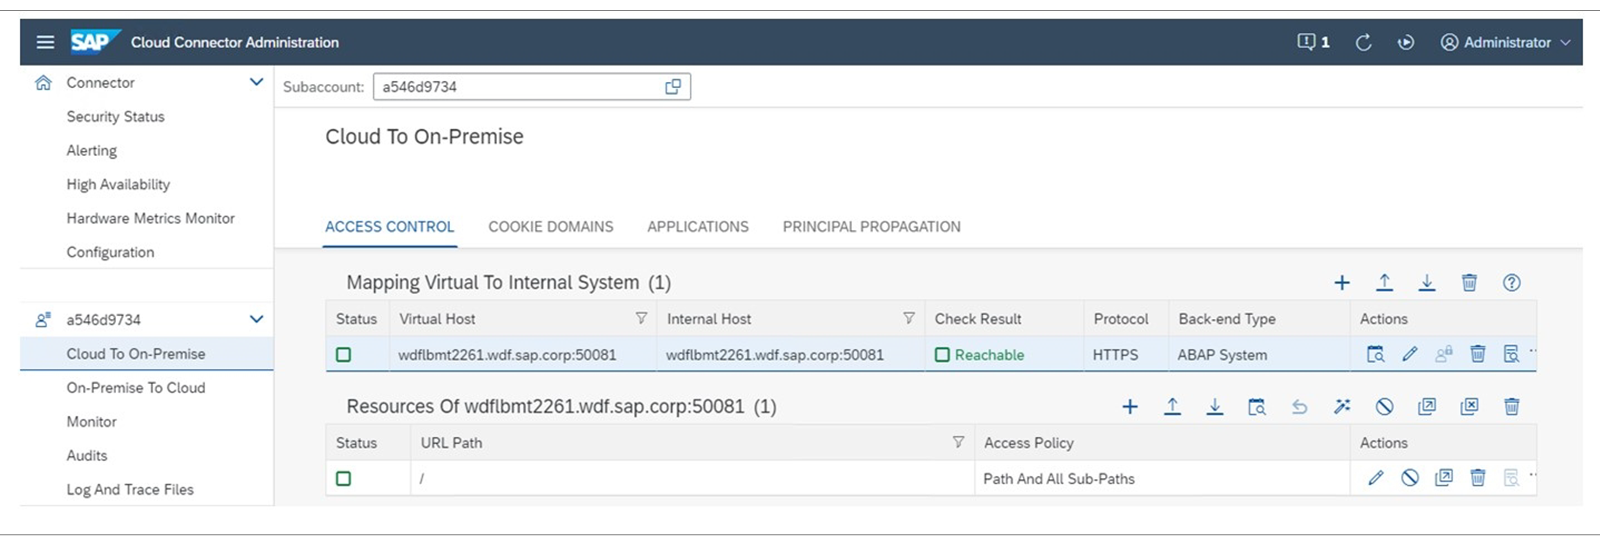Open Internal Host column filter
This screenshot has height=546, width=1600.
click(x=909, y=319)
